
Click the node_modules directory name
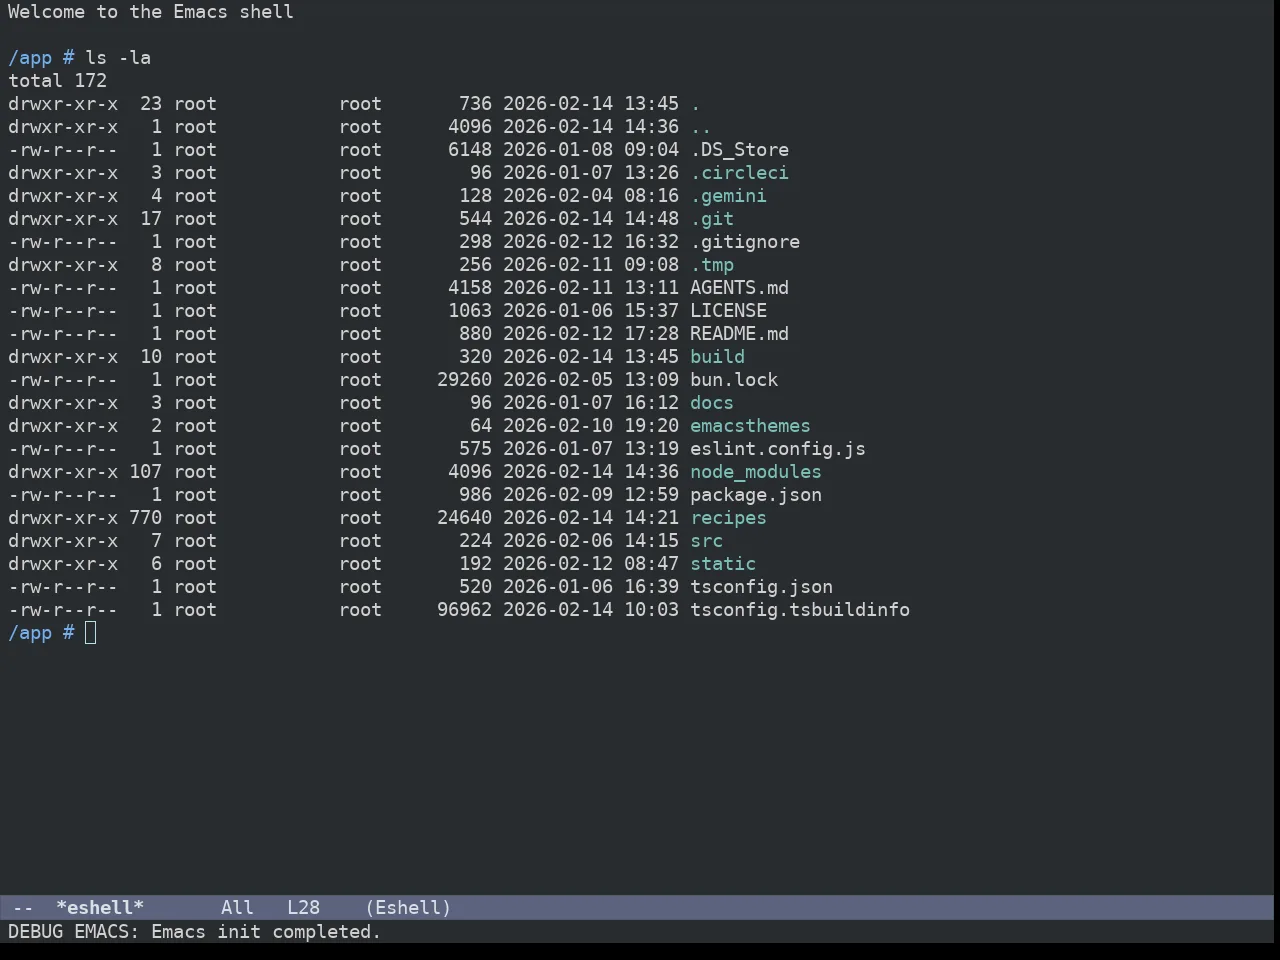click(756, 472)
